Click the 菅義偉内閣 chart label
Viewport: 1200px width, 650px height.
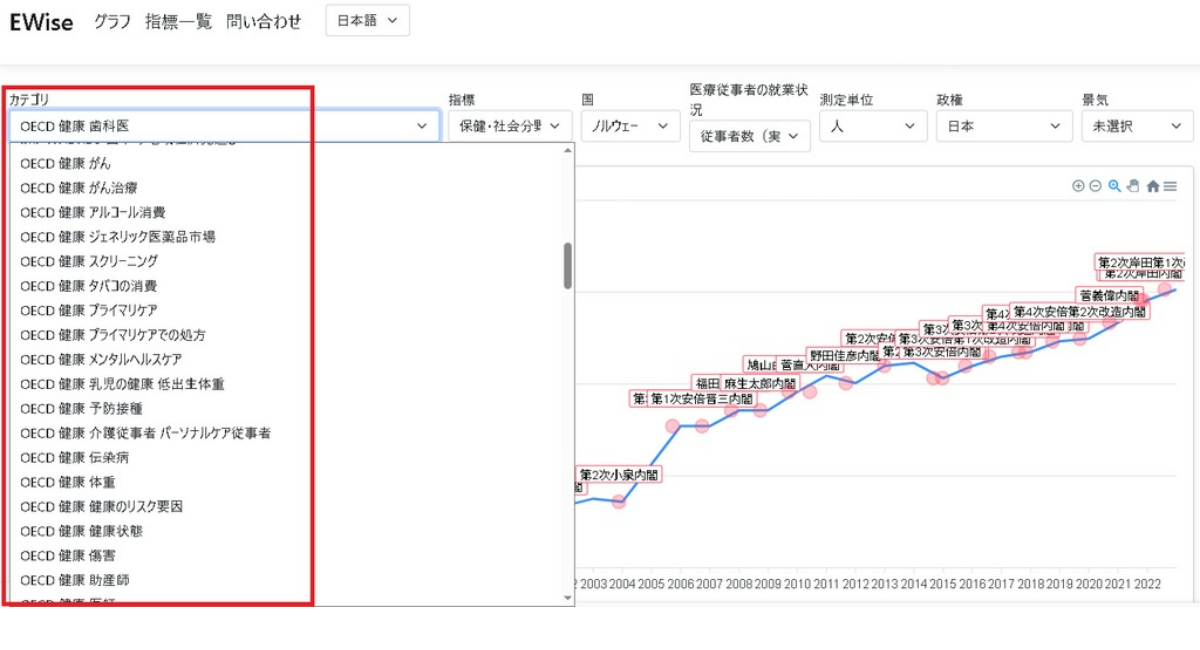(1109, 296)
